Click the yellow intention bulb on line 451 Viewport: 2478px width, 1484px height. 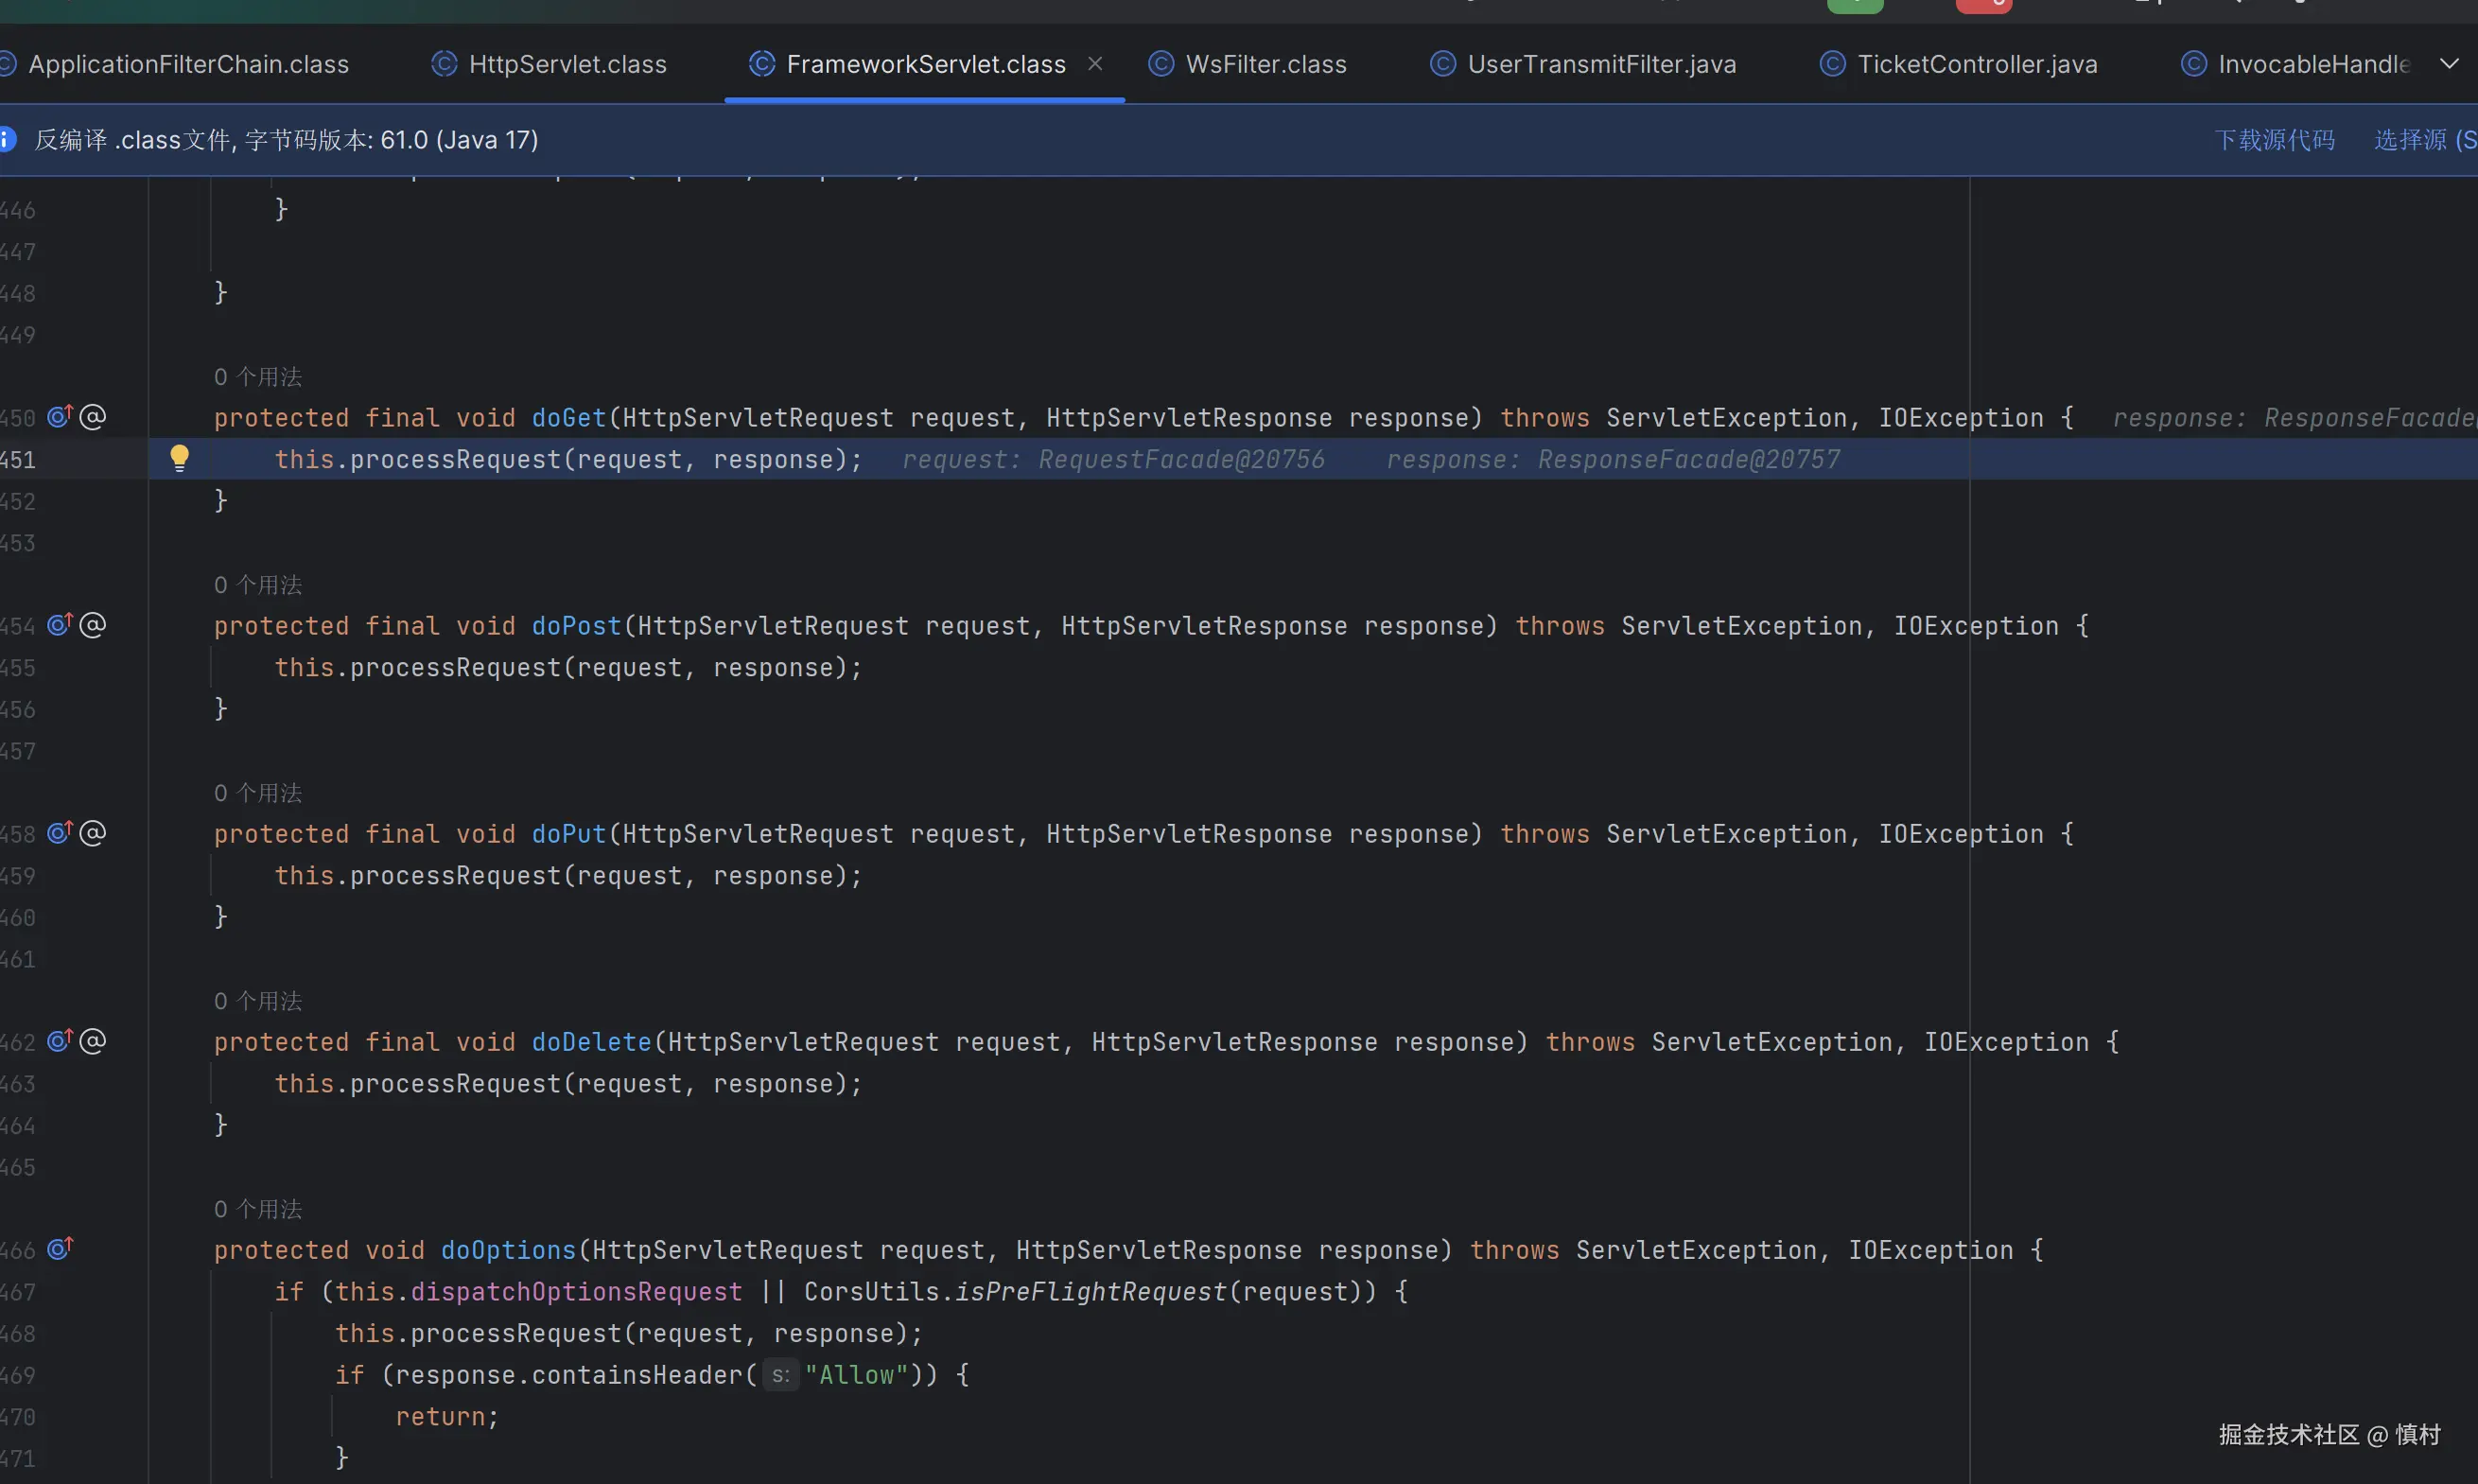pyautogui.click(x=179, y=458)
